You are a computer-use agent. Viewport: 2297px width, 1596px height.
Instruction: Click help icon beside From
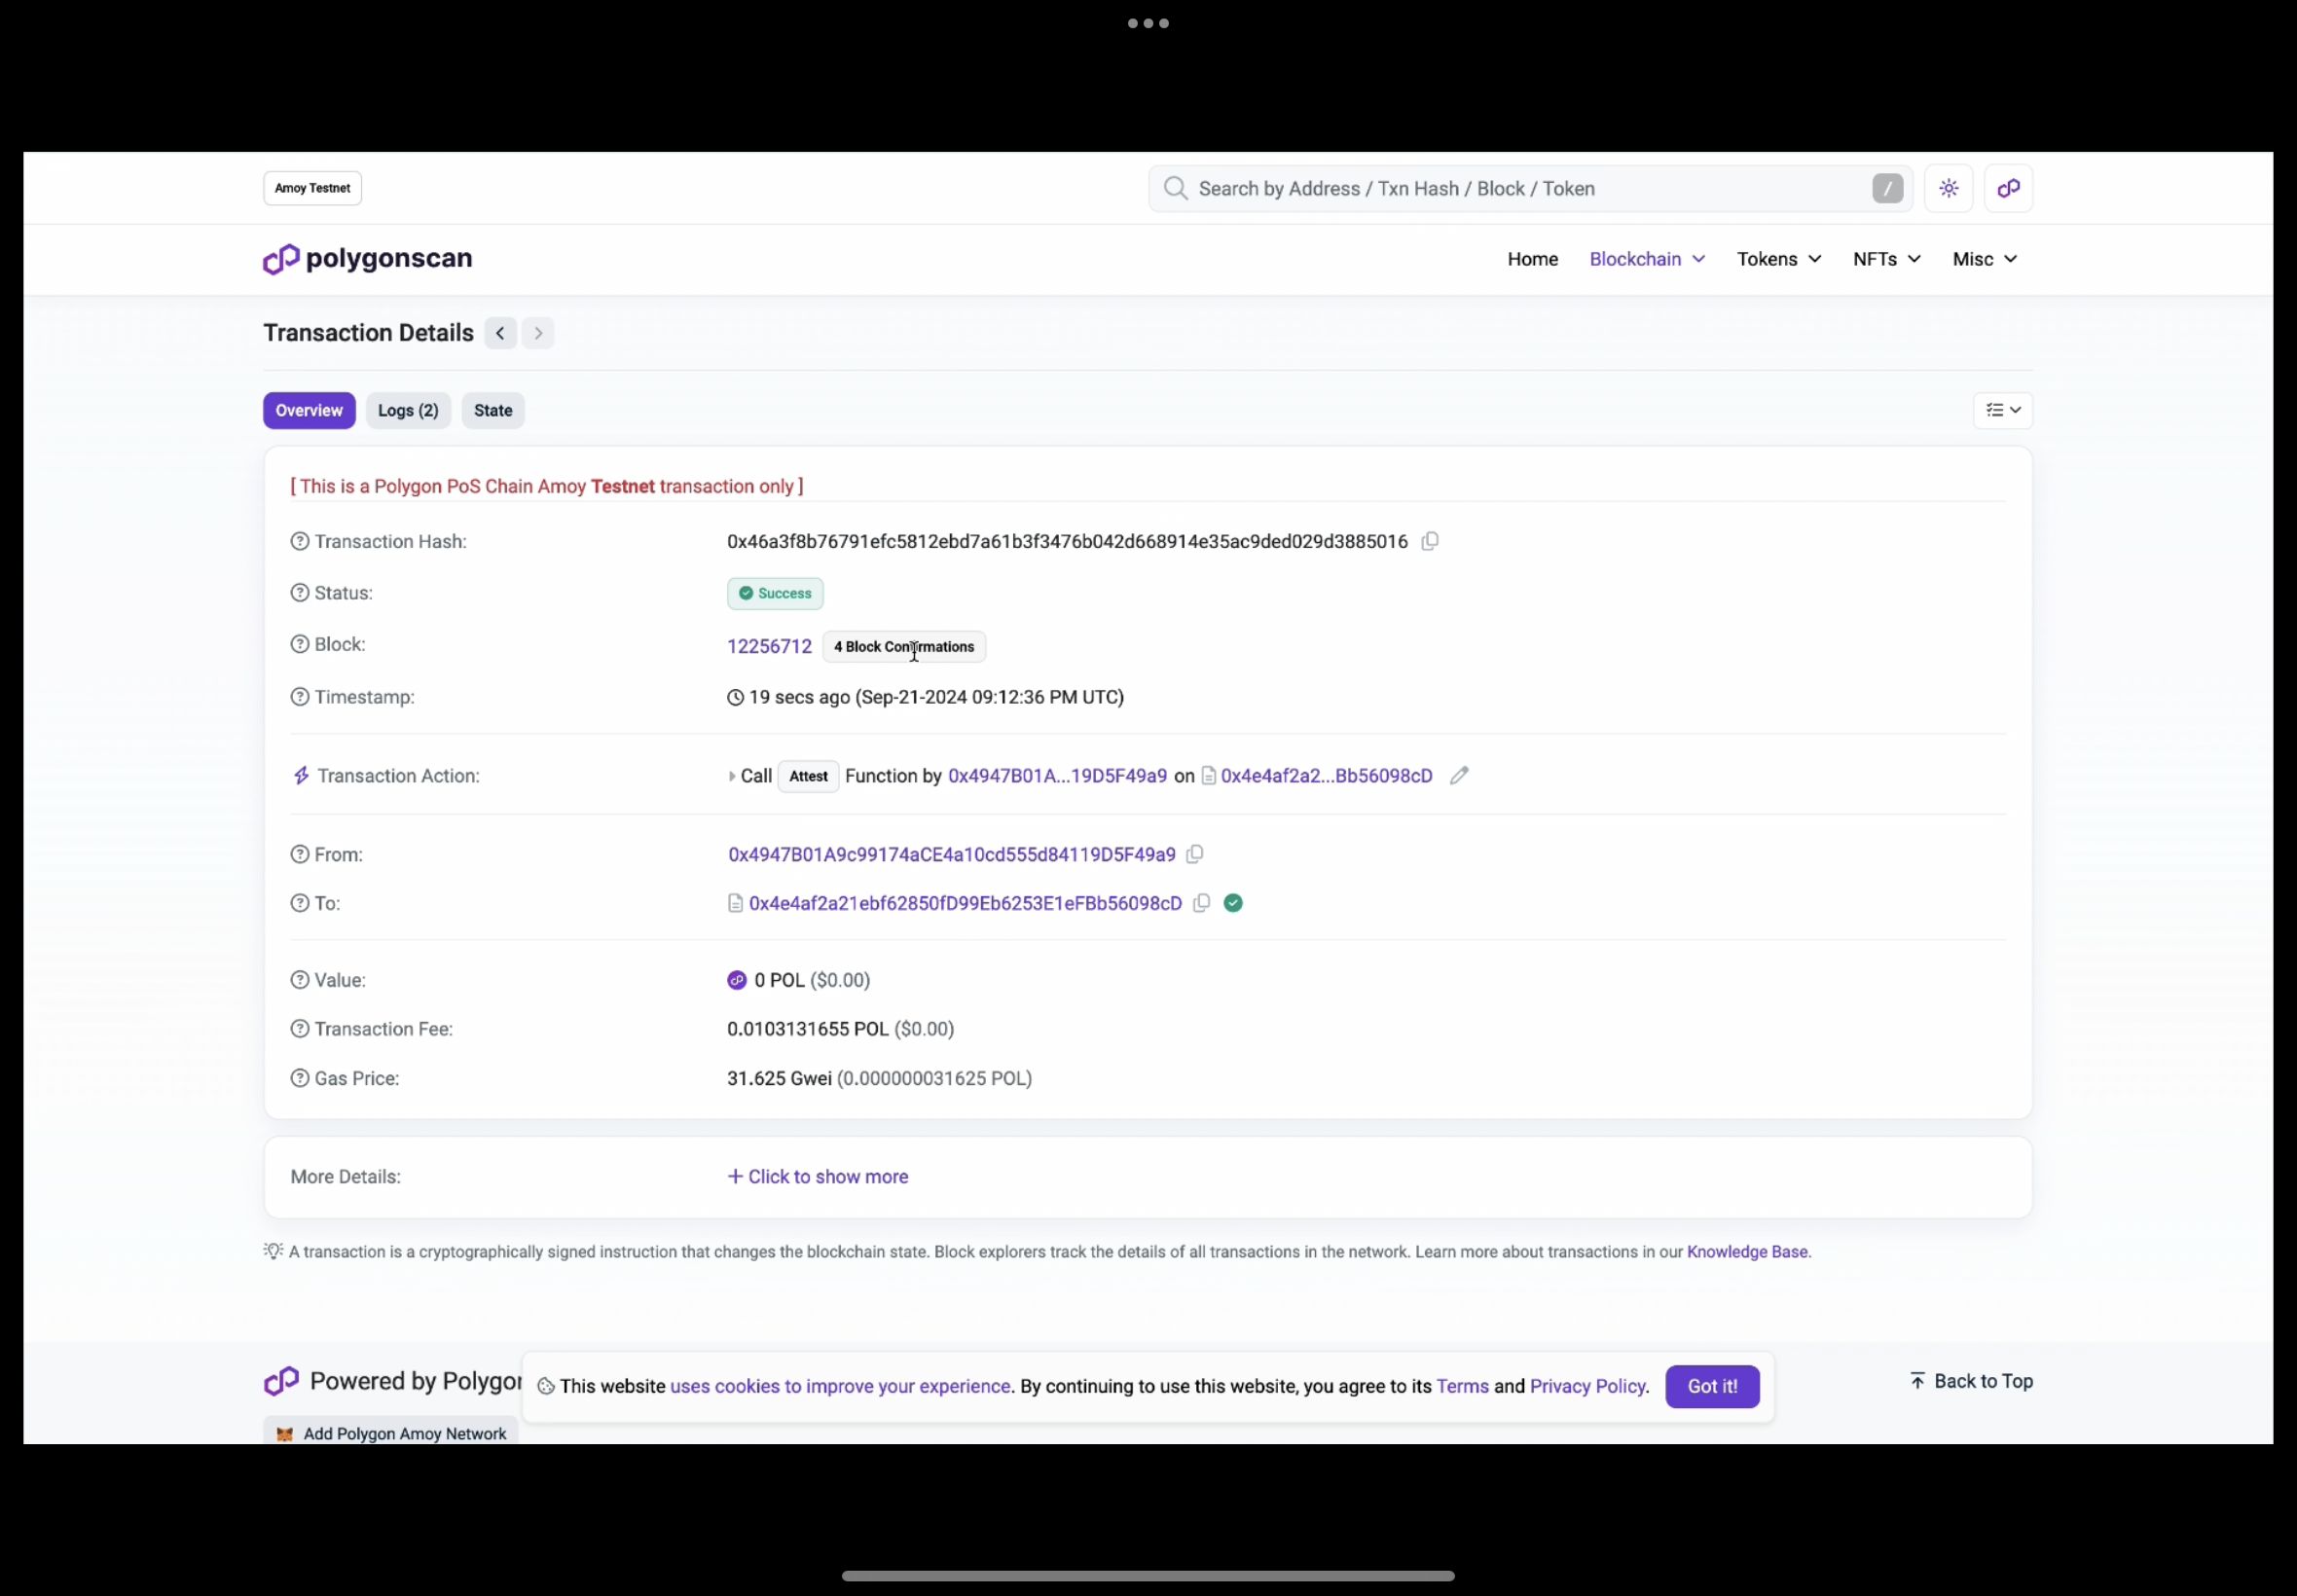[x=299, y=854]
